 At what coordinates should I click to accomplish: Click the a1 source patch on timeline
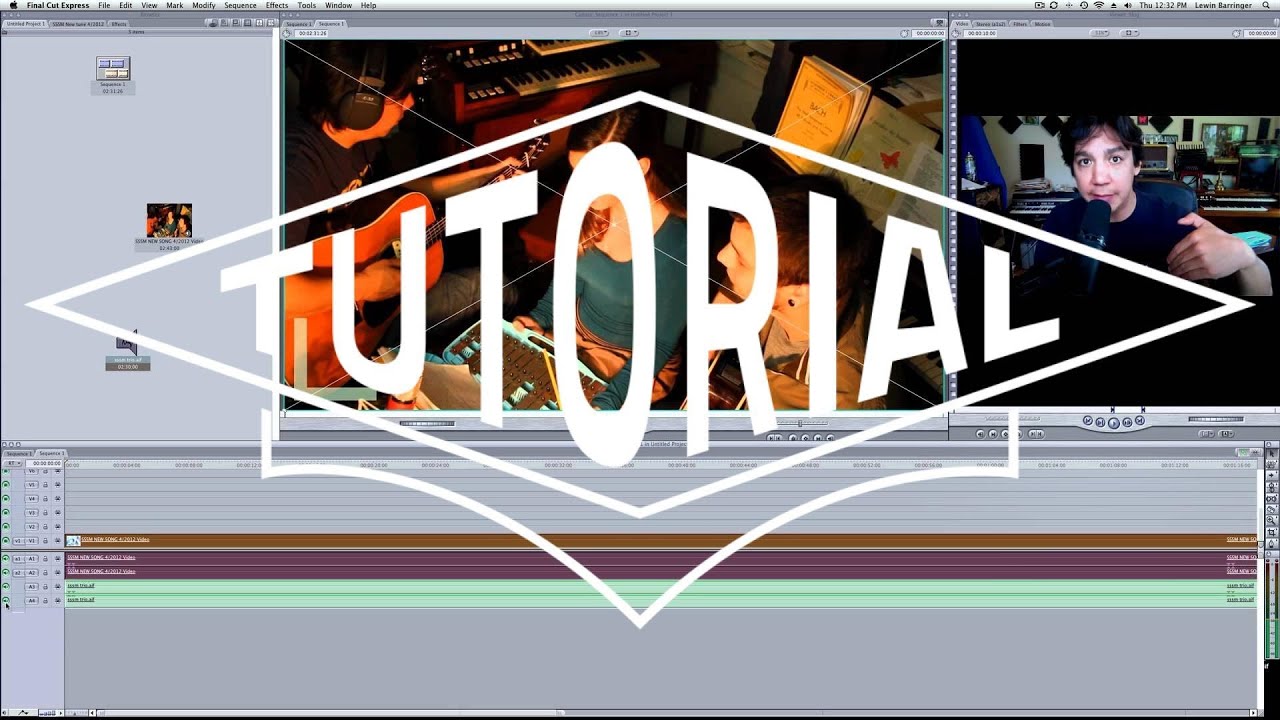pos(18,559)
